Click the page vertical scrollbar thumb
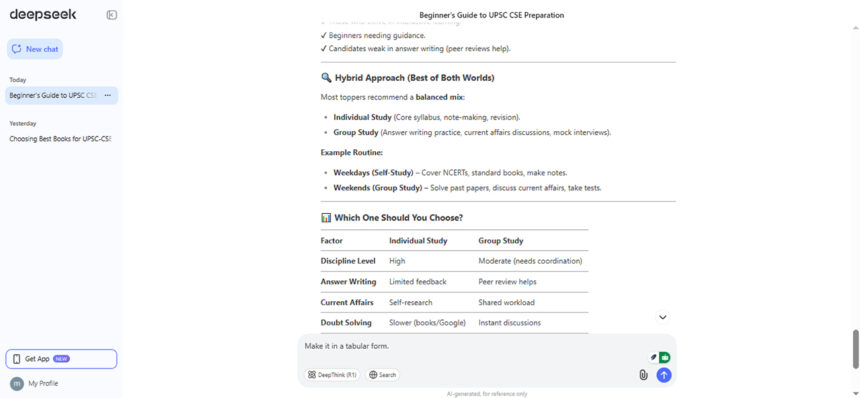Image resolution: width=860 pixels, height=398 pixels. (855, 349)
